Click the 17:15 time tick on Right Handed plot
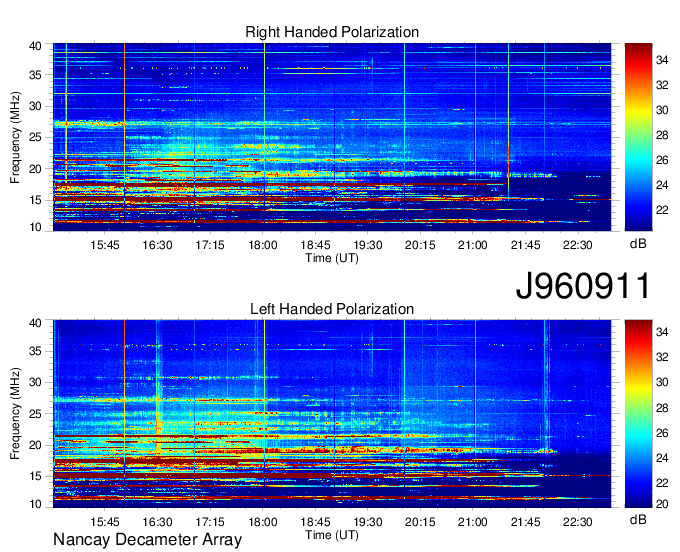 pyautogui.click(x=210, y=245)
